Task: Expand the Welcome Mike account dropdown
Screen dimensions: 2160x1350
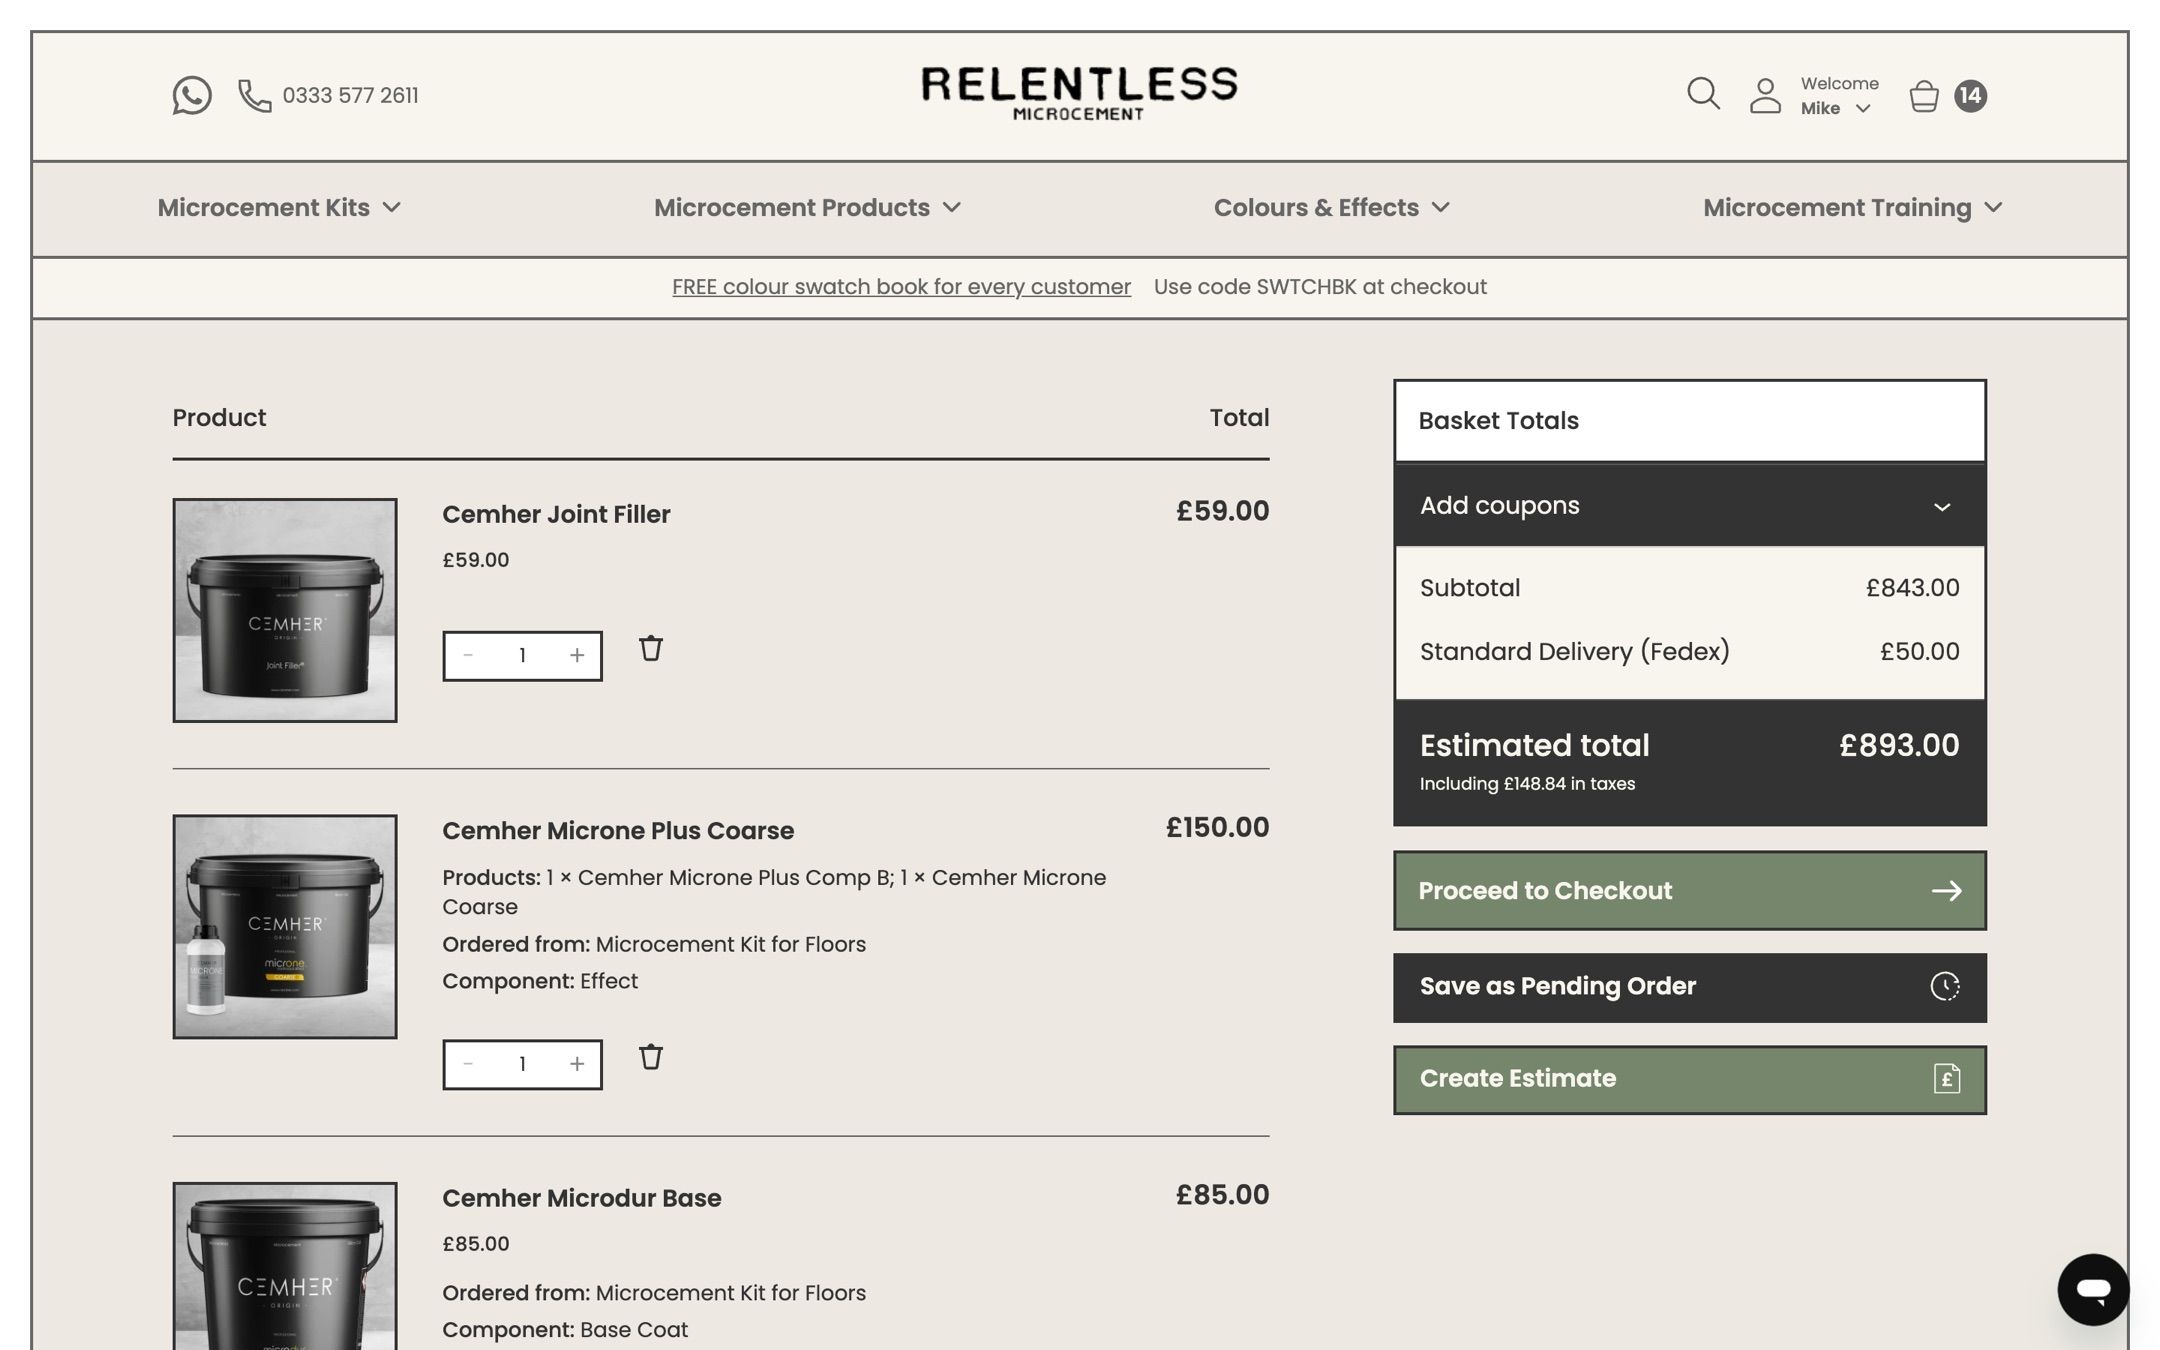Action: point(1839,95)
